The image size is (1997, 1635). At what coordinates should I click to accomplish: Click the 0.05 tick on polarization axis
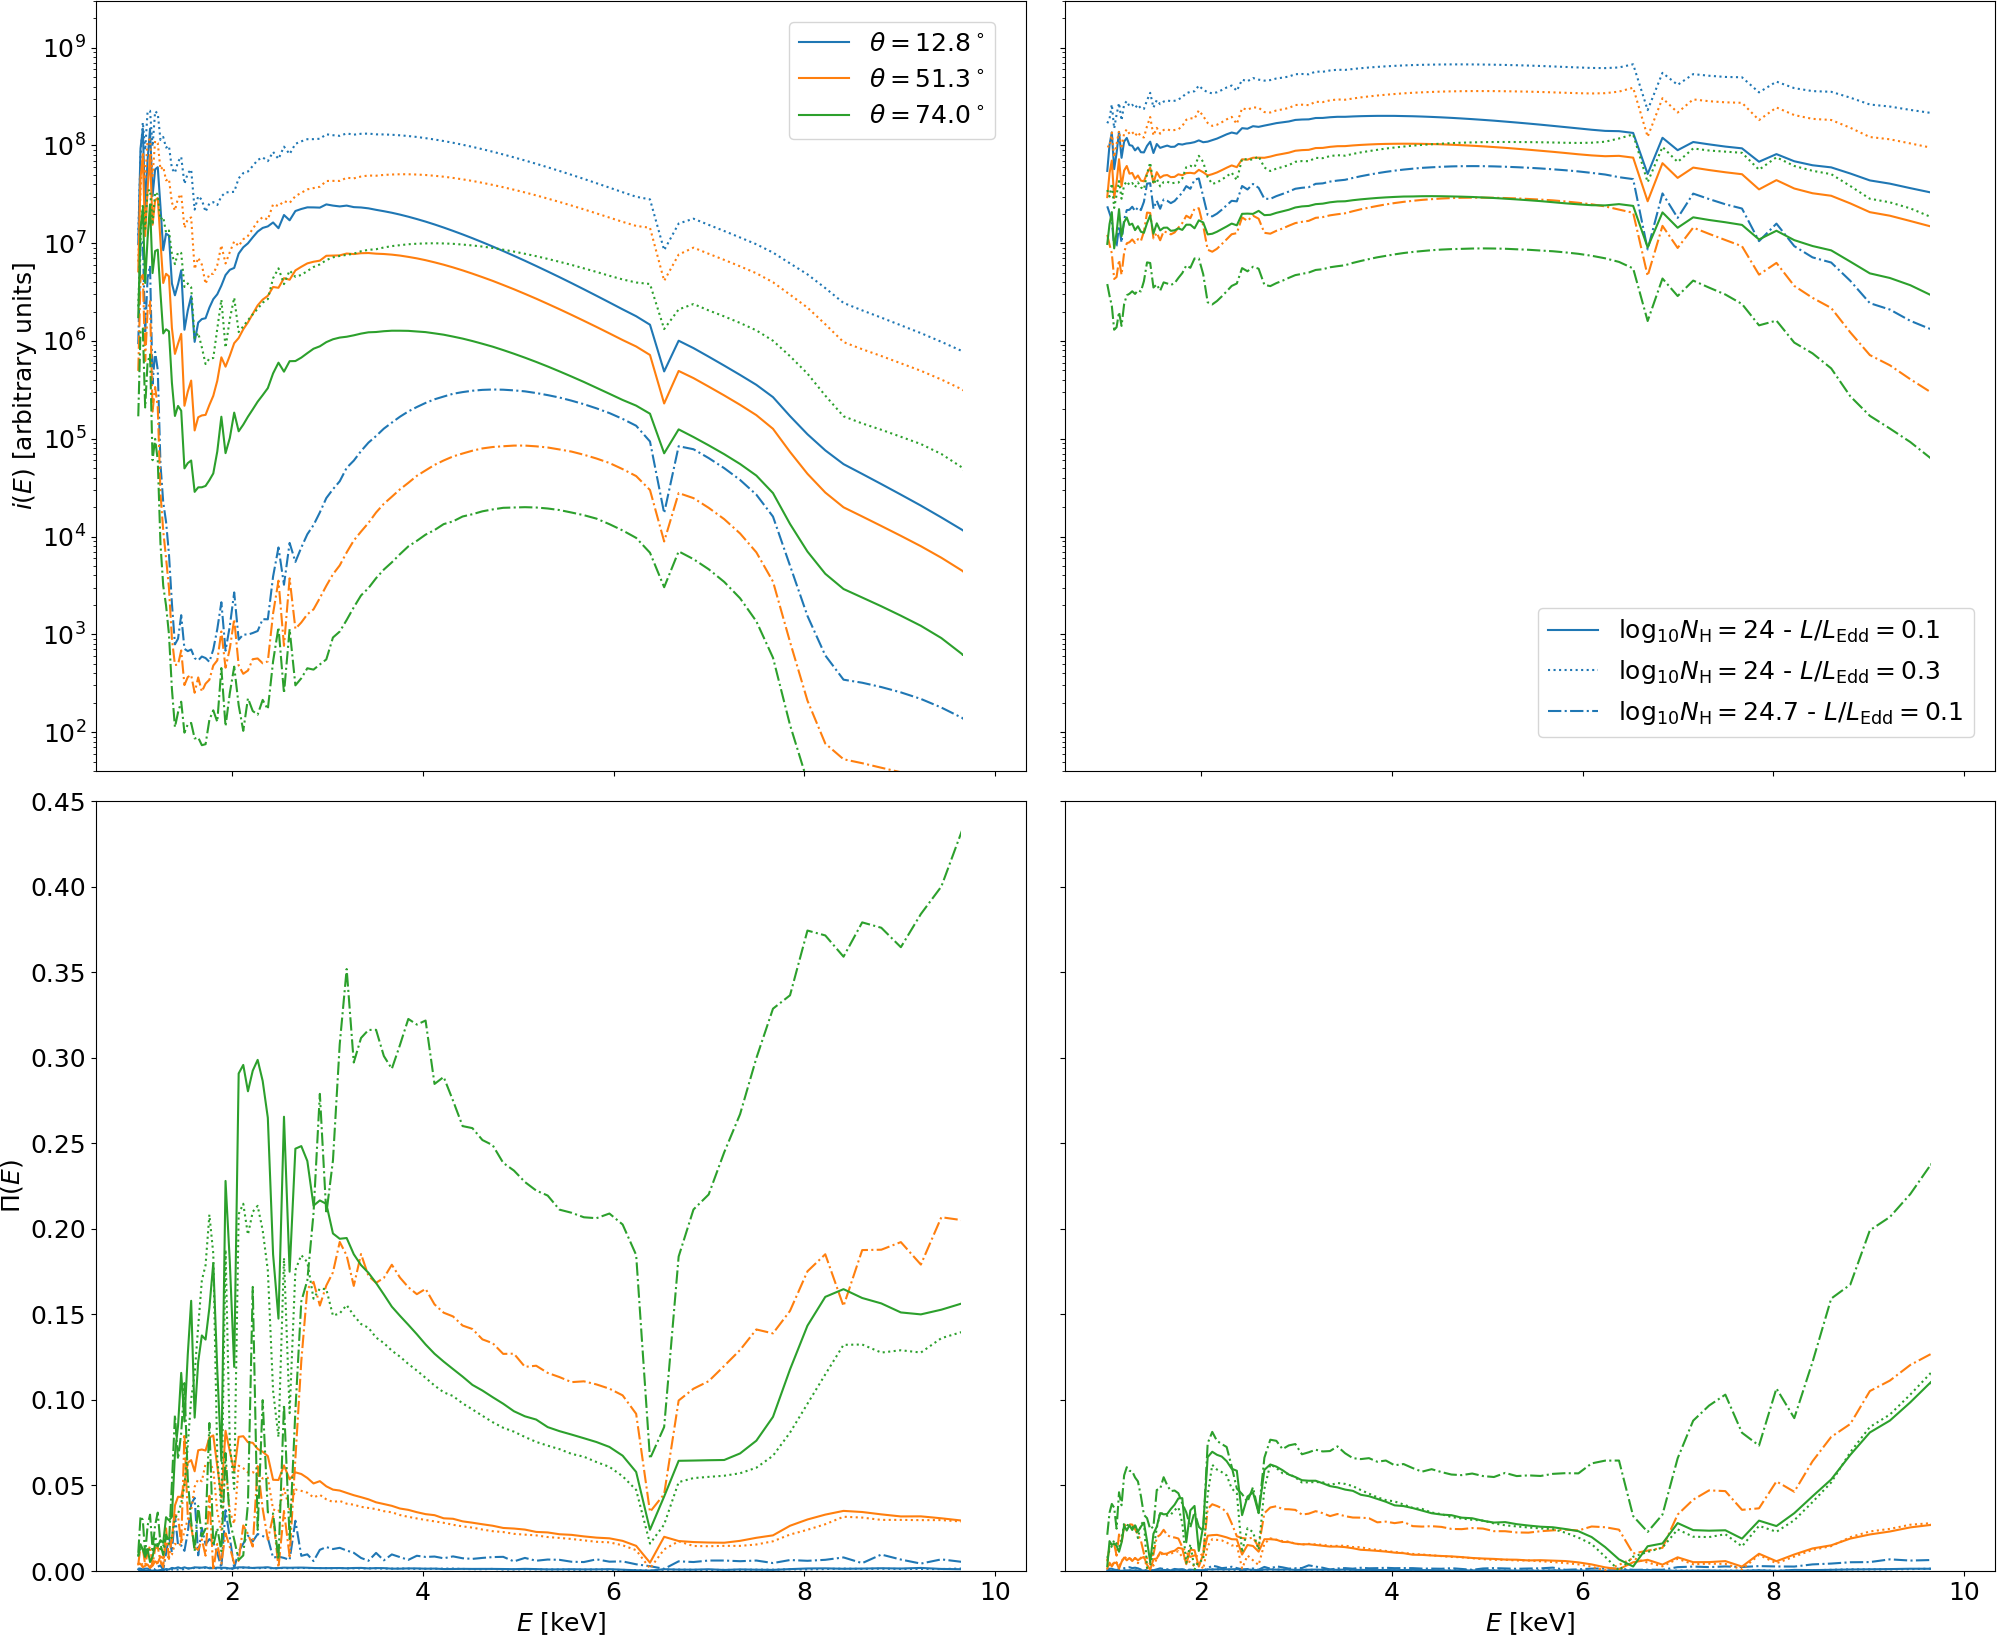(x=58, y=1486)
